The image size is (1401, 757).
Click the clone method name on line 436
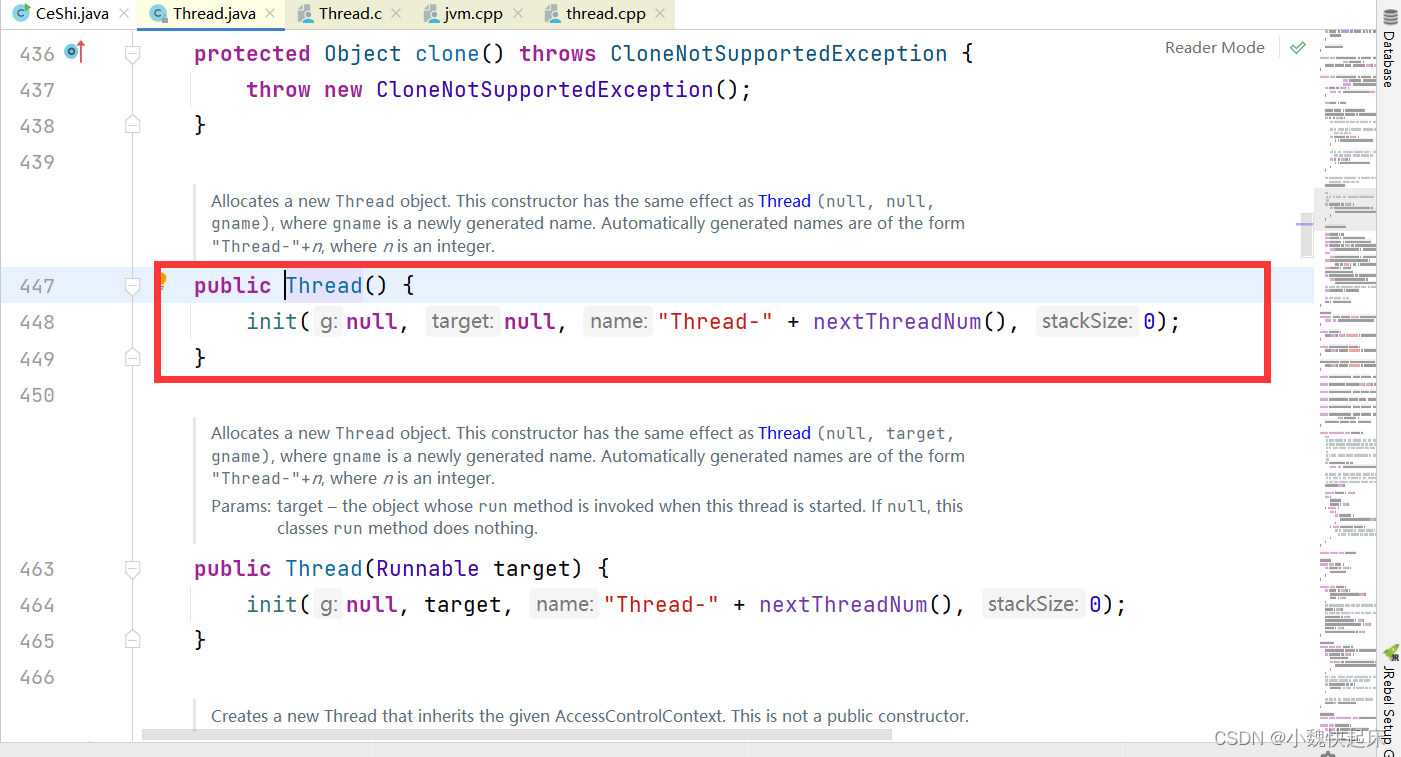(448, 54)
